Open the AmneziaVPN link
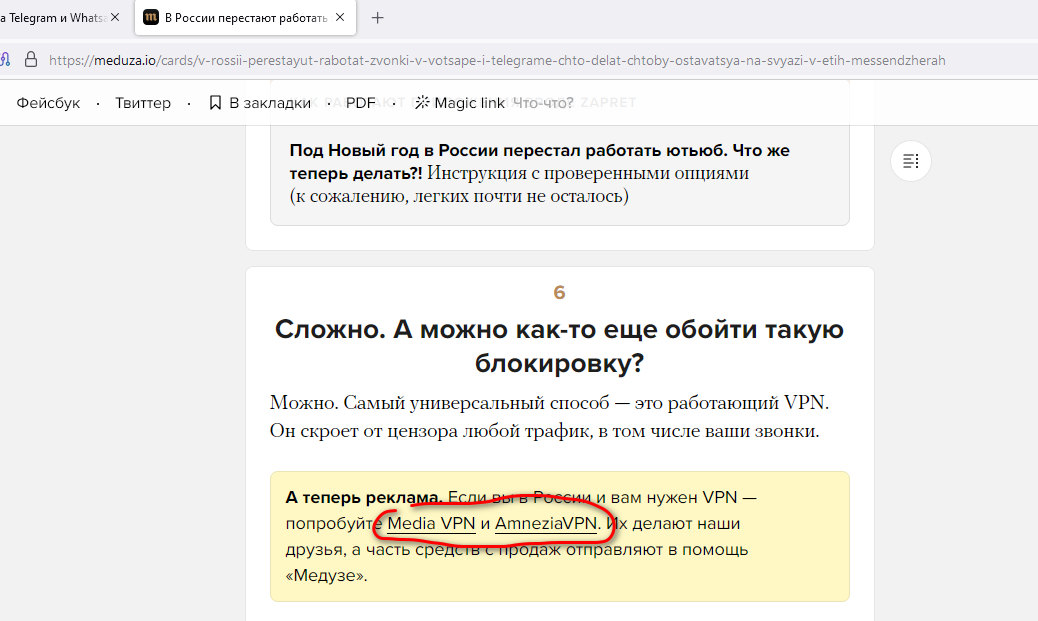The height and width of the screenshot is (621, 1038). (546, 524)
